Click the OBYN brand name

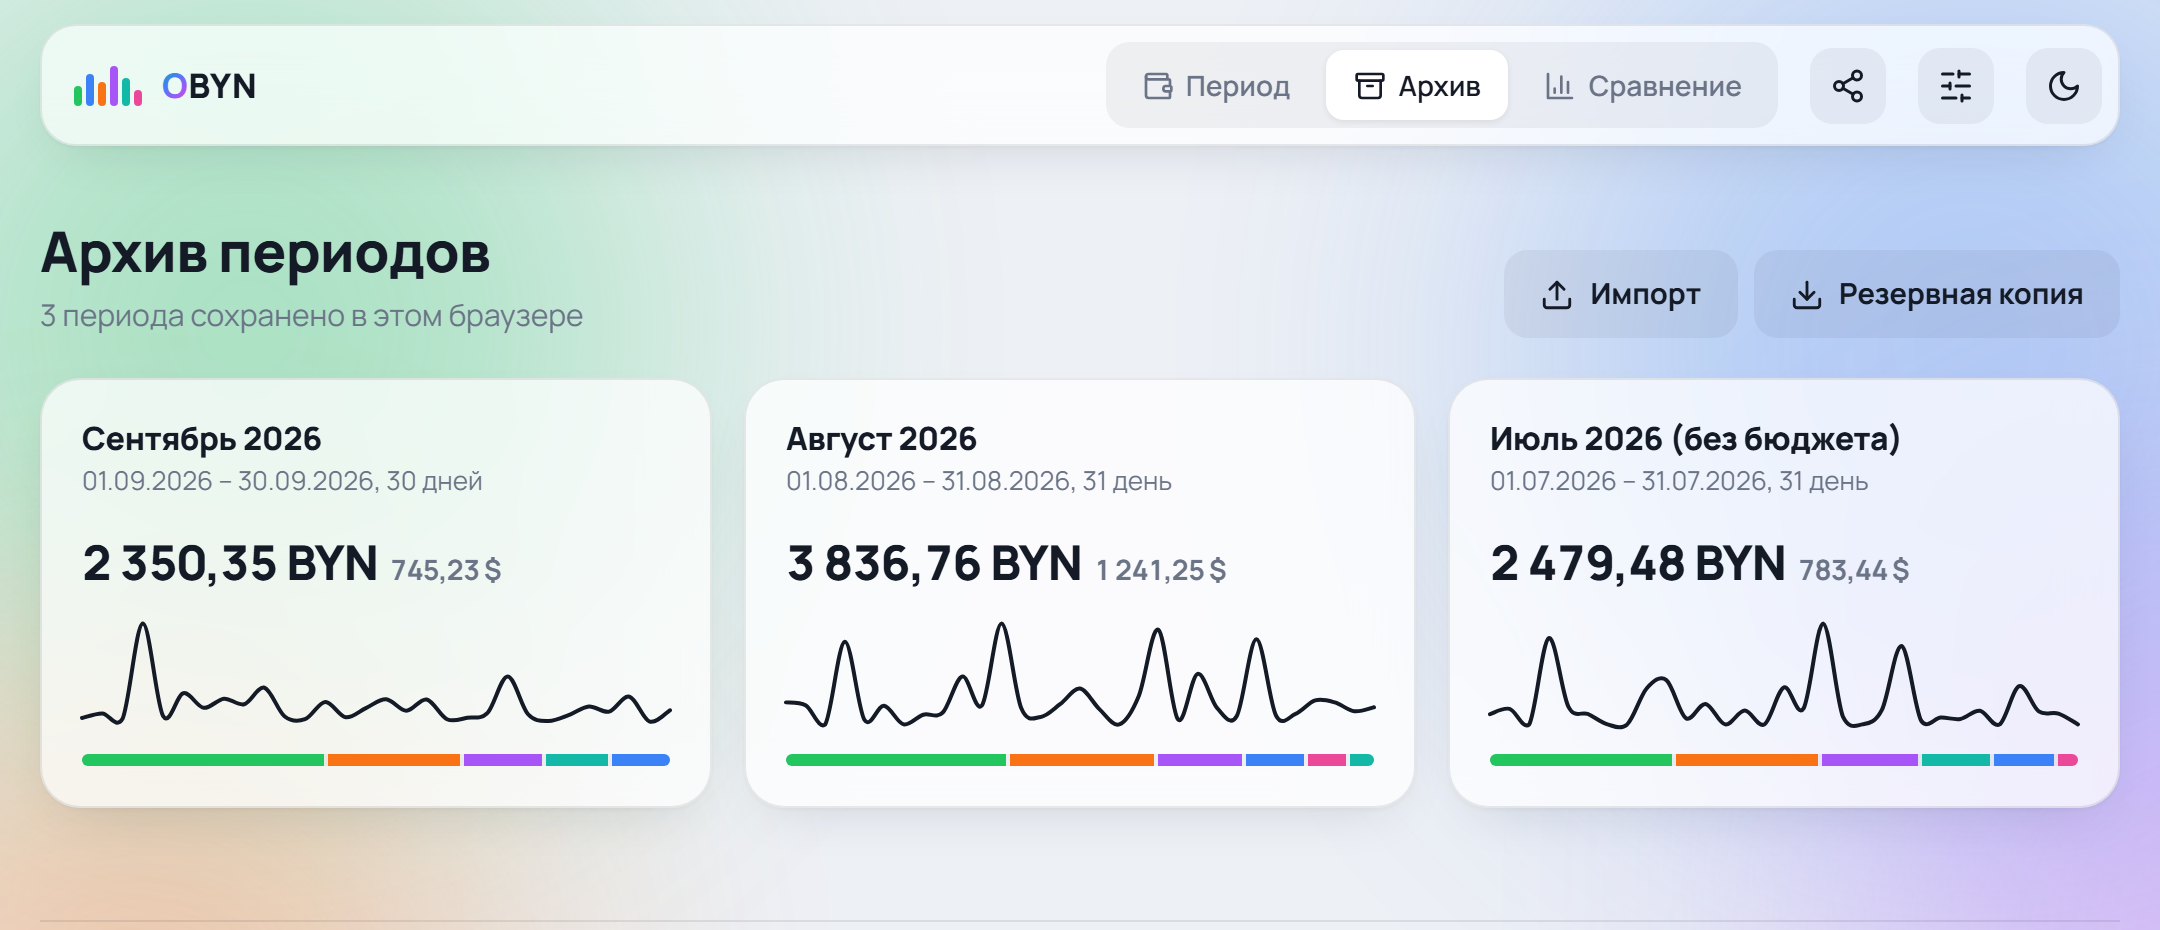[x=209, y=86]
